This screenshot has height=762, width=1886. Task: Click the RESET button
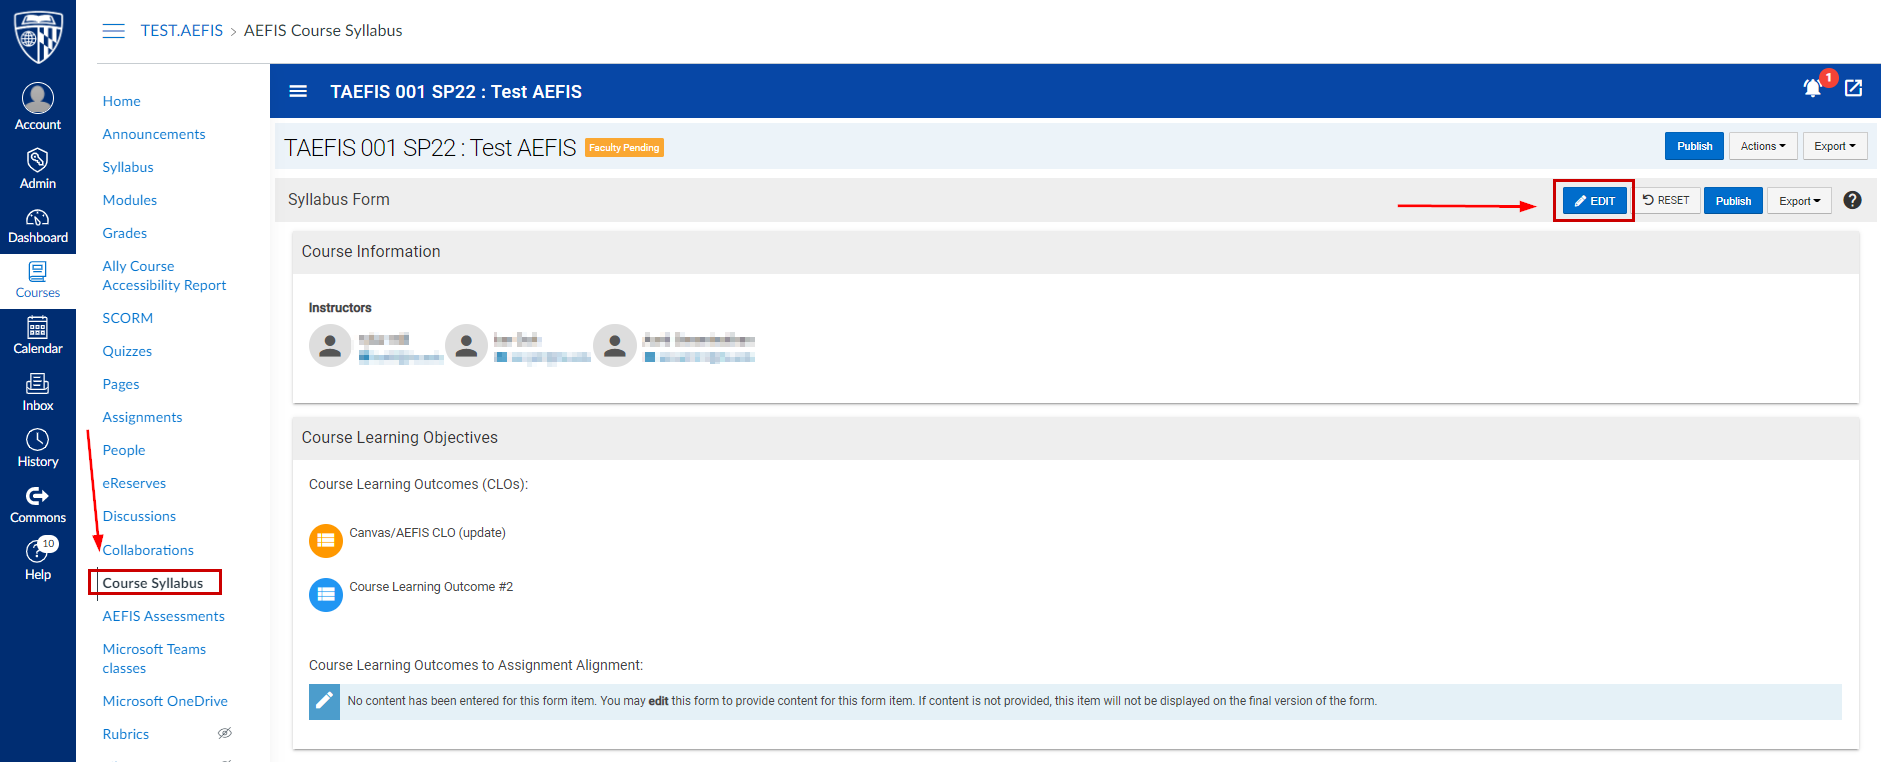[x=1666, y=200]
